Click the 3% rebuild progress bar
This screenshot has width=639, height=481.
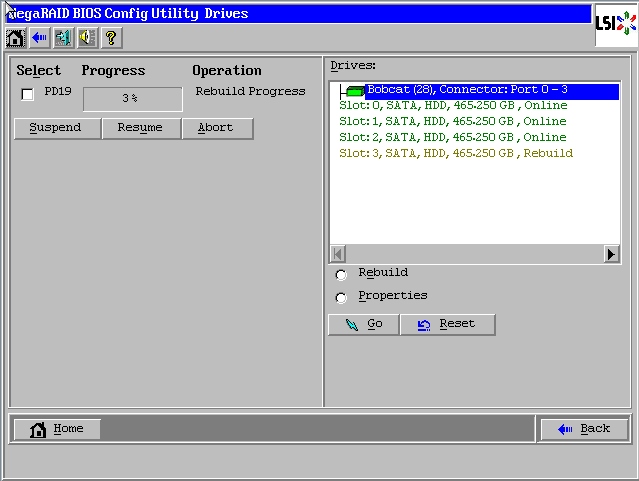tap(132, 99)
